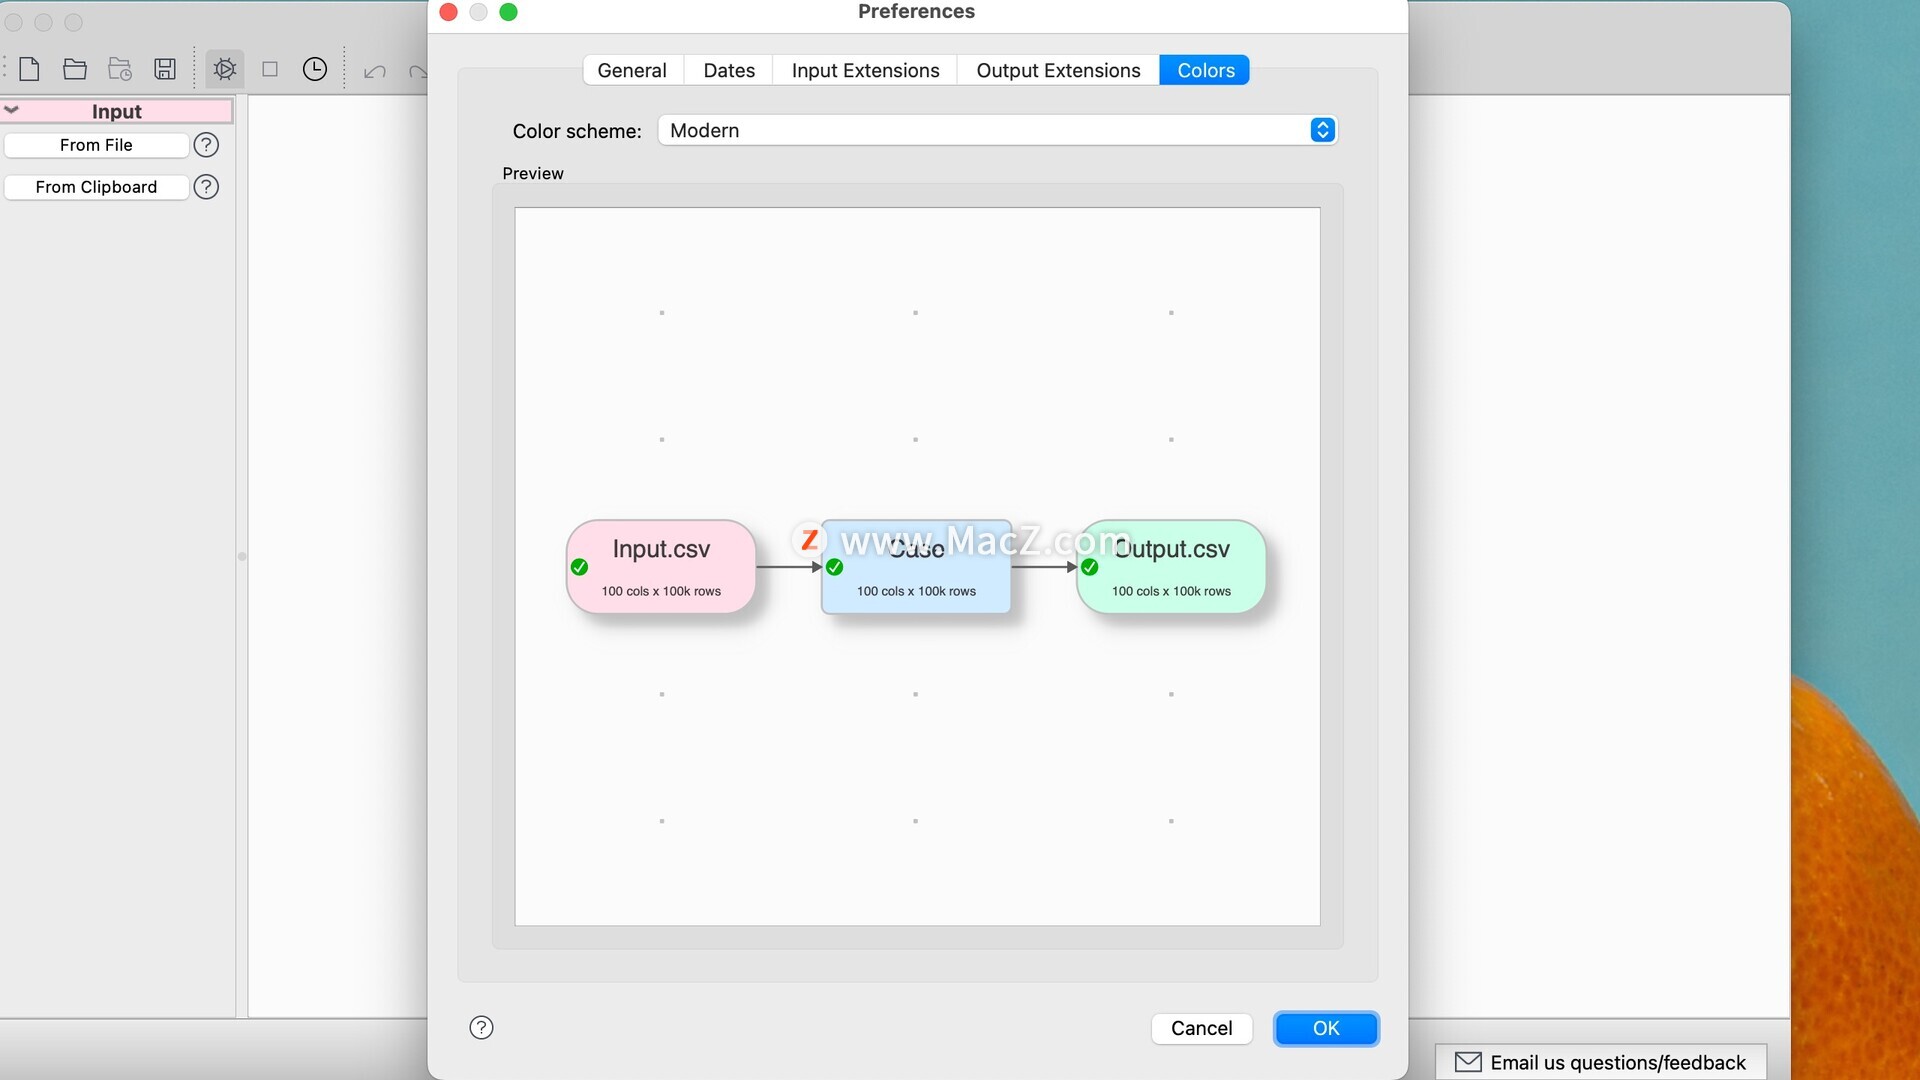Save using the floppy disk icon
Screen dimensions: 1920x1080
165,69
